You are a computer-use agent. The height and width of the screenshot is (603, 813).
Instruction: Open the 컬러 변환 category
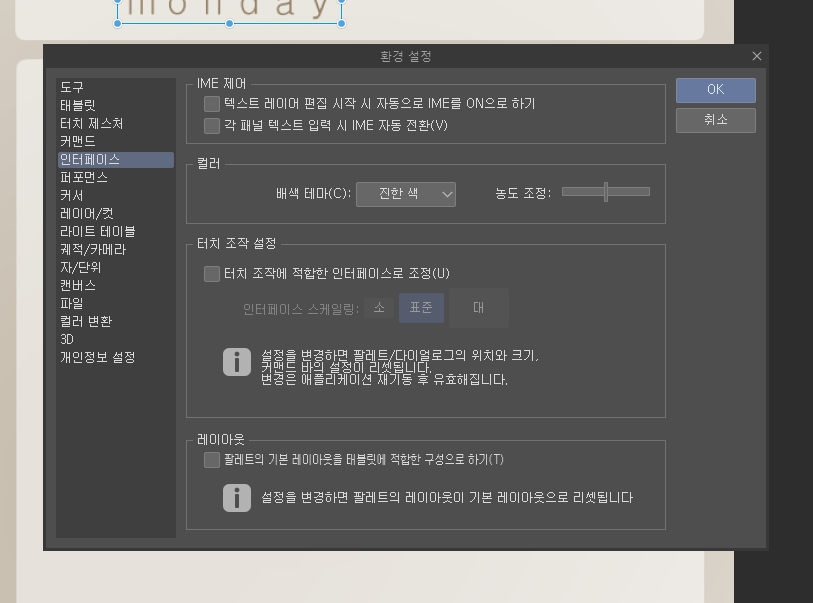[x=115, y=321]
